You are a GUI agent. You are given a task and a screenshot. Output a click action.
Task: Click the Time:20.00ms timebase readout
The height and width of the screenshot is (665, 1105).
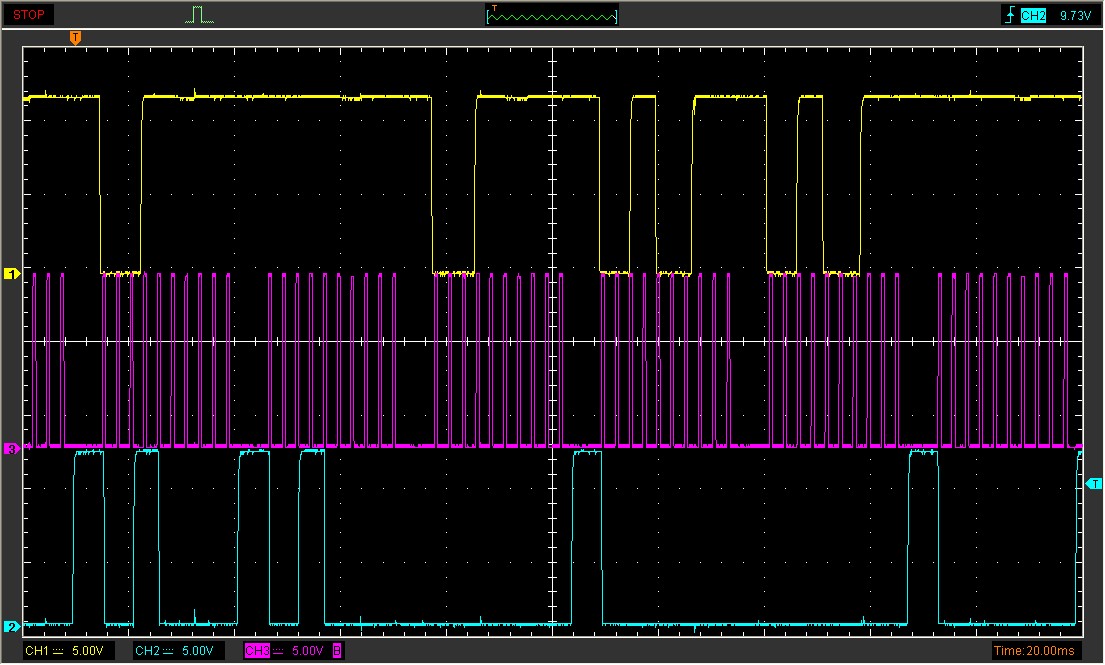(1034, 650)
